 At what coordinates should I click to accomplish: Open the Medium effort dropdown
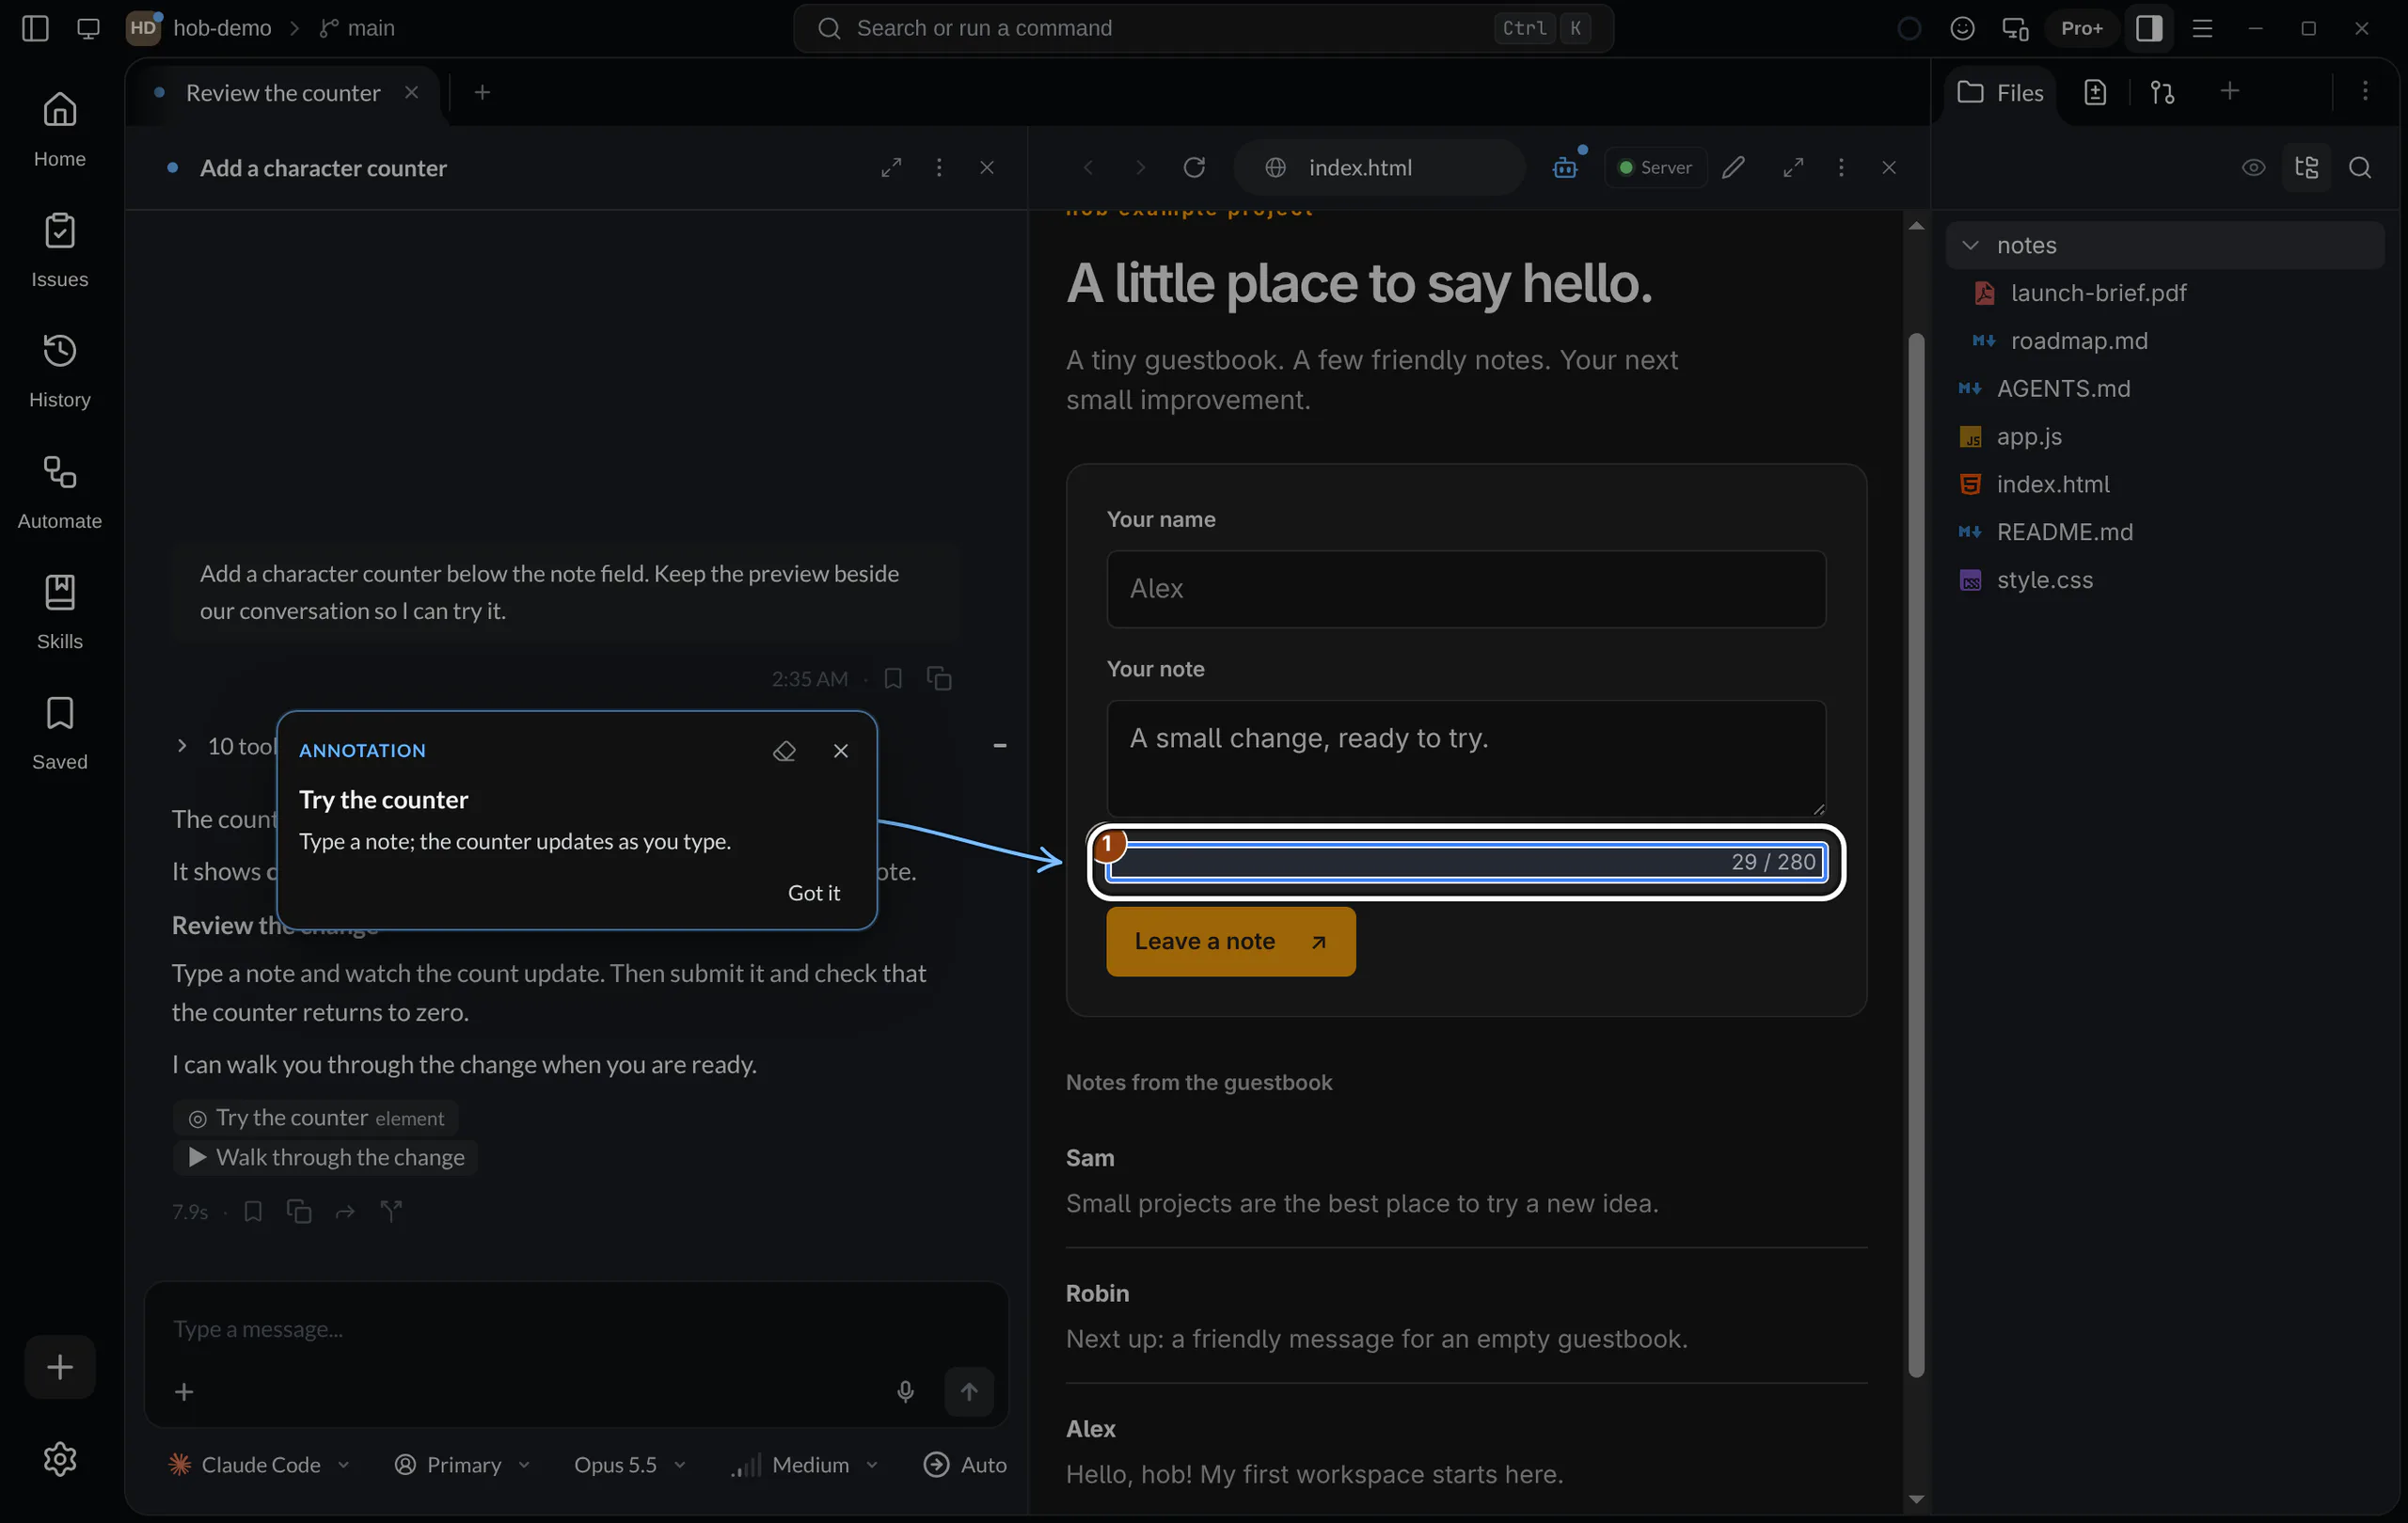(x=805, y=1465)
